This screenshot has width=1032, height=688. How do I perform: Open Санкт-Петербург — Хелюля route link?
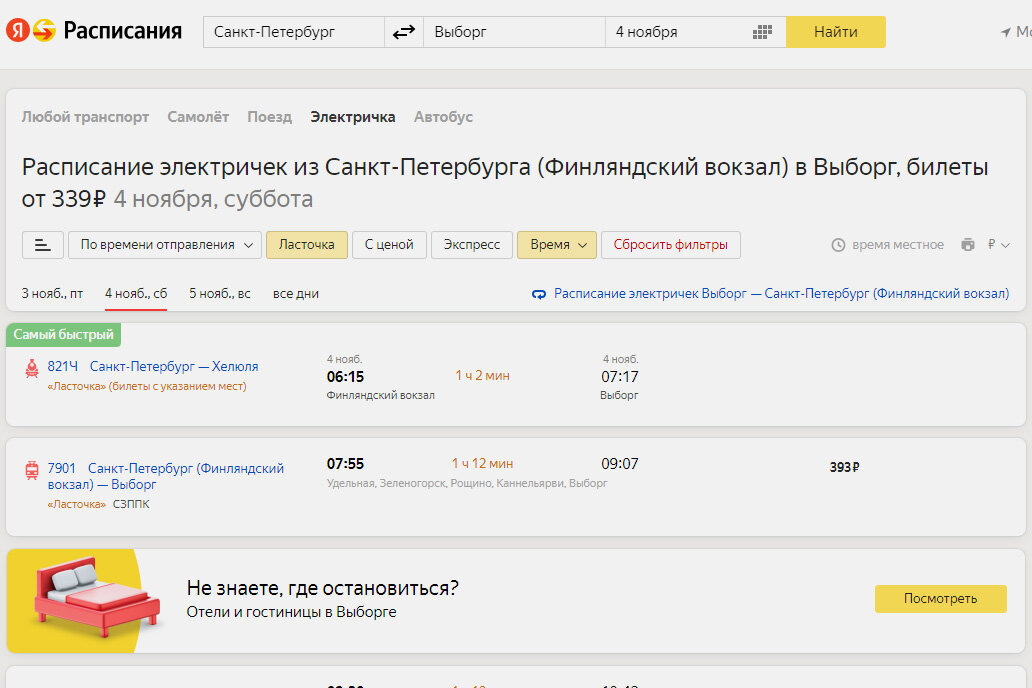174,366
